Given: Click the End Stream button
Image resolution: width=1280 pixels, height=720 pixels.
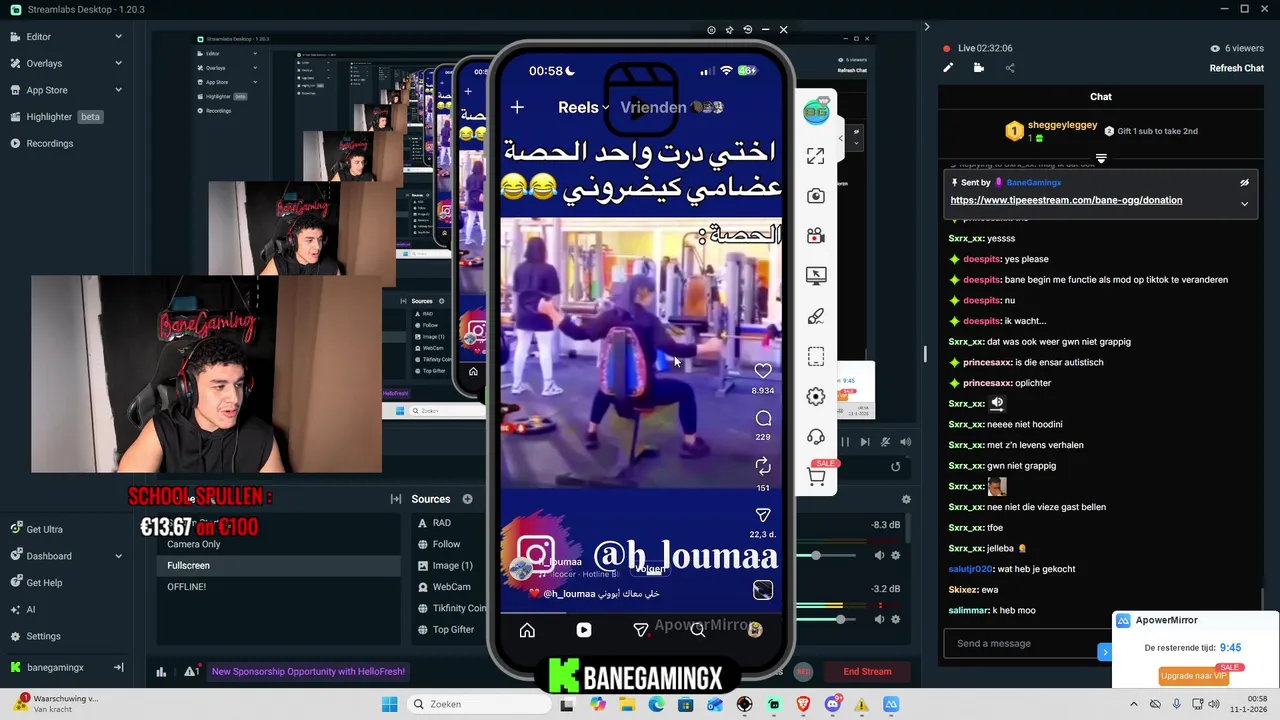Looking at the screenshot, I should click(867, 671).
